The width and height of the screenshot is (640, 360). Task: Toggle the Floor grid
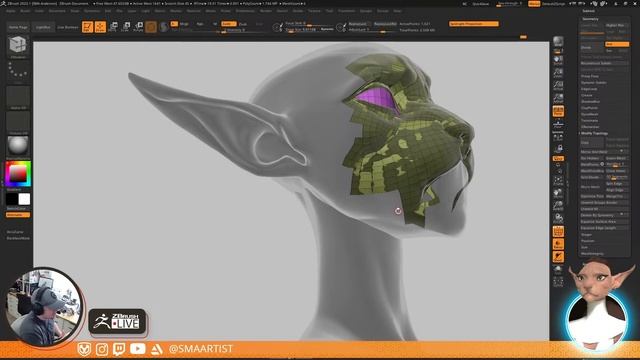(558, 124)
